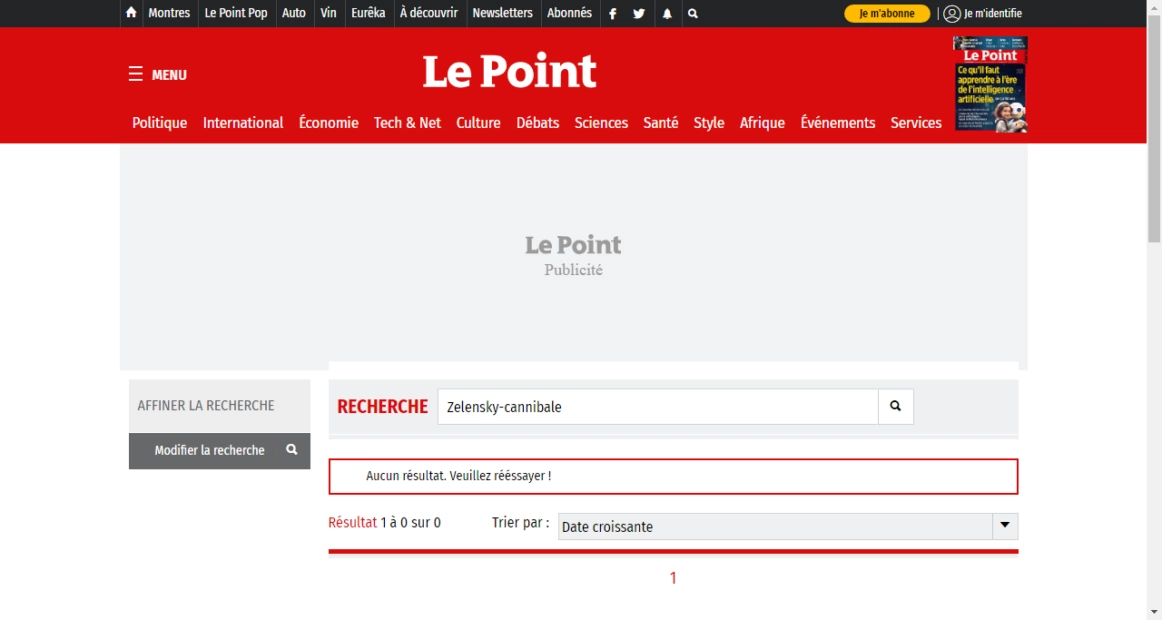
Task: Open the Eurêka section
Action: 368,13
